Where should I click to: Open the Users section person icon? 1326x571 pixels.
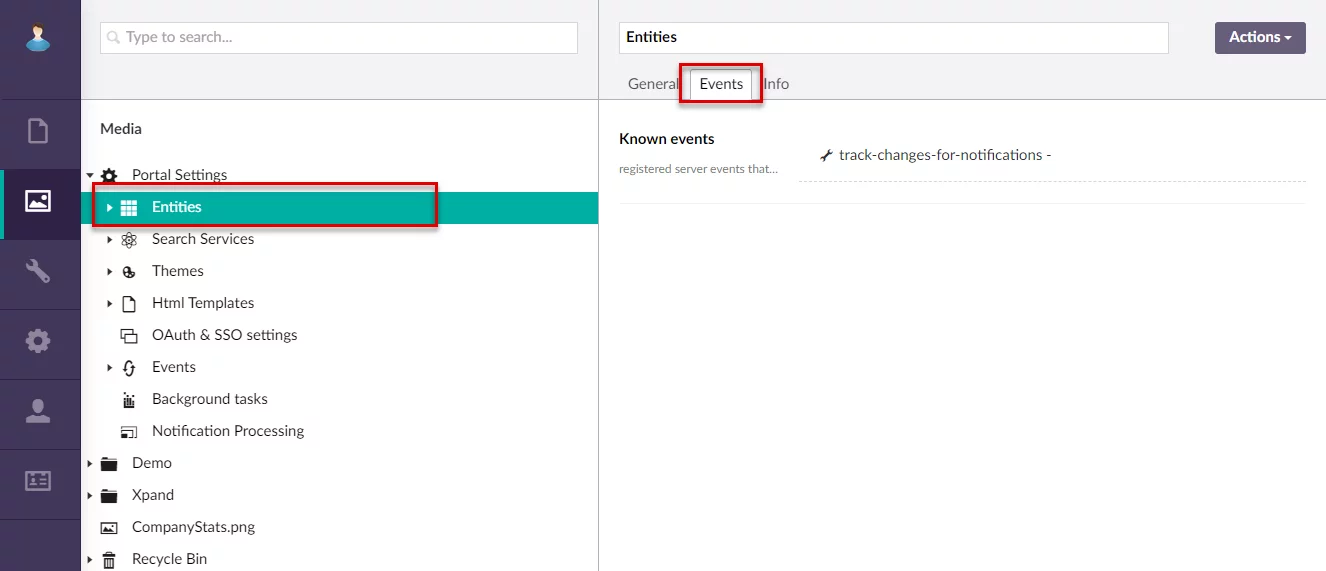coord(38,411)
